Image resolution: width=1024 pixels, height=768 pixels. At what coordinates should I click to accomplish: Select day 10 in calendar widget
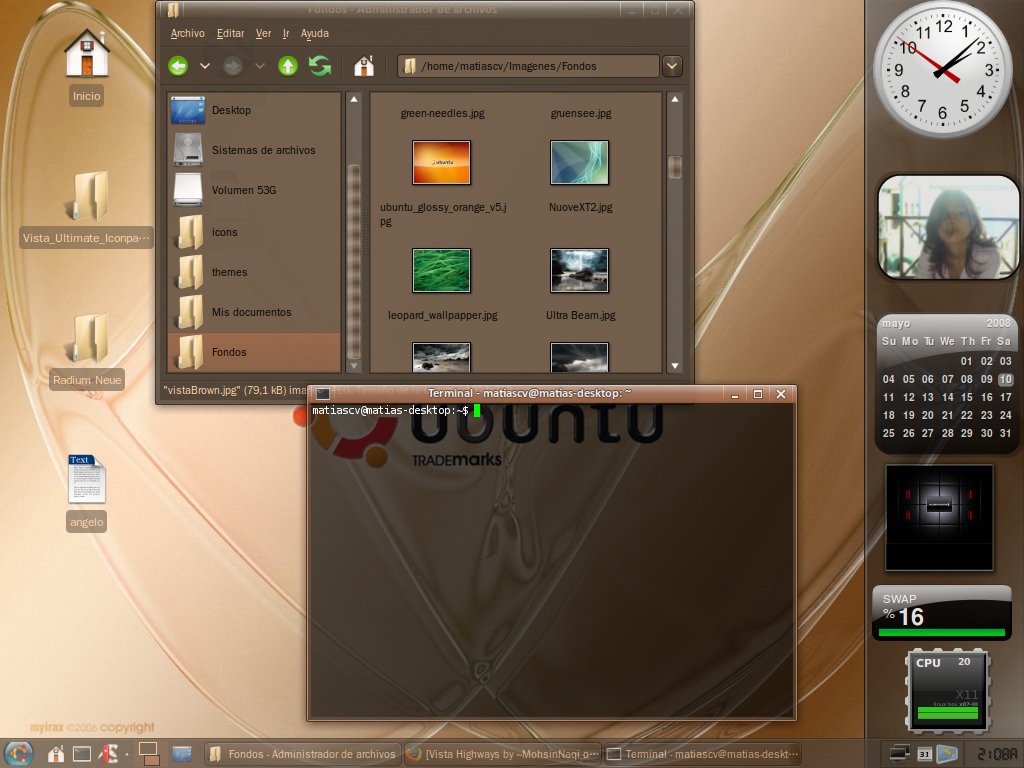[x=1006, y=379]
